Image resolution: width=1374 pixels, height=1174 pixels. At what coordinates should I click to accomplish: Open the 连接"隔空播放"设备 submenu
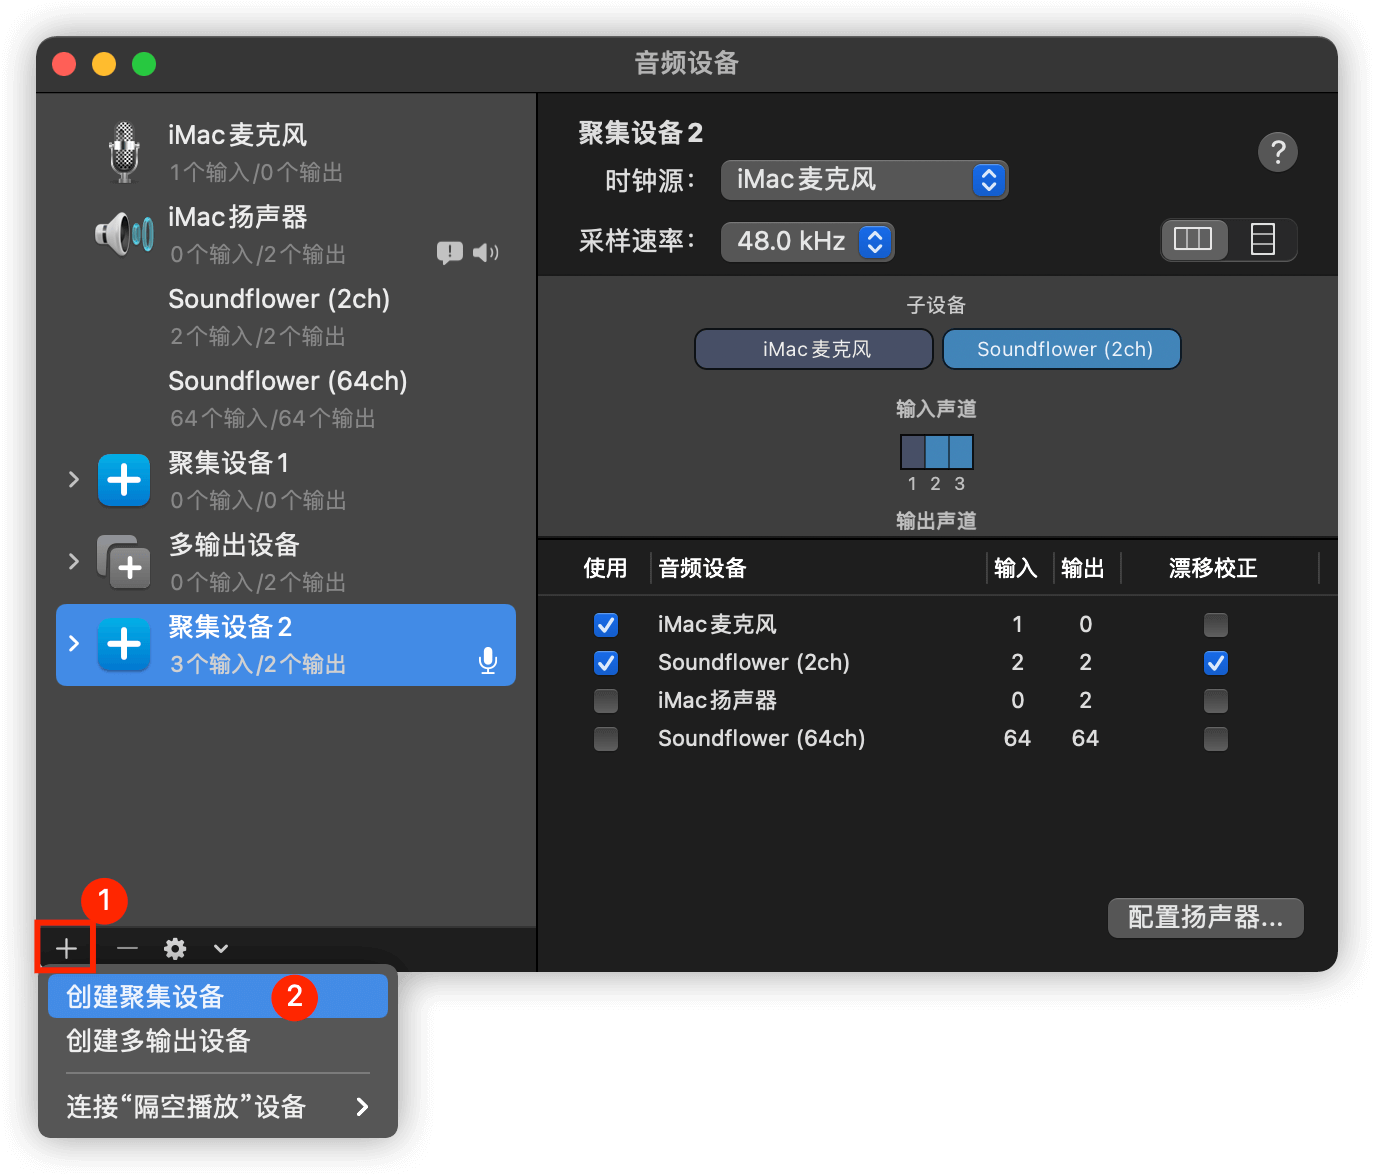(218, 1106)
